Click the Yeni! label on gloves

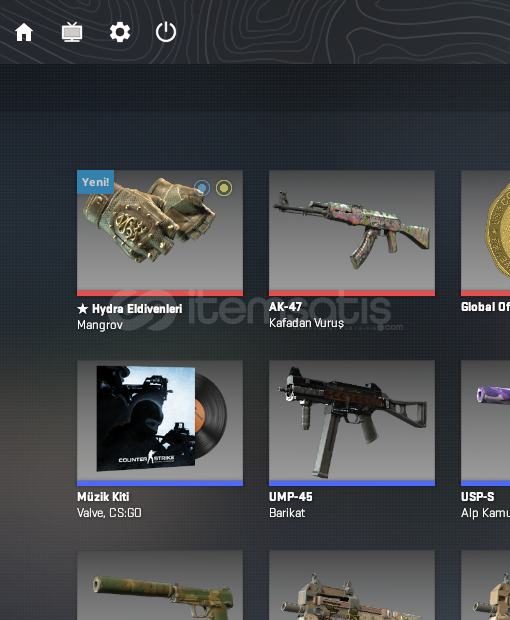[x=96, y=182]
